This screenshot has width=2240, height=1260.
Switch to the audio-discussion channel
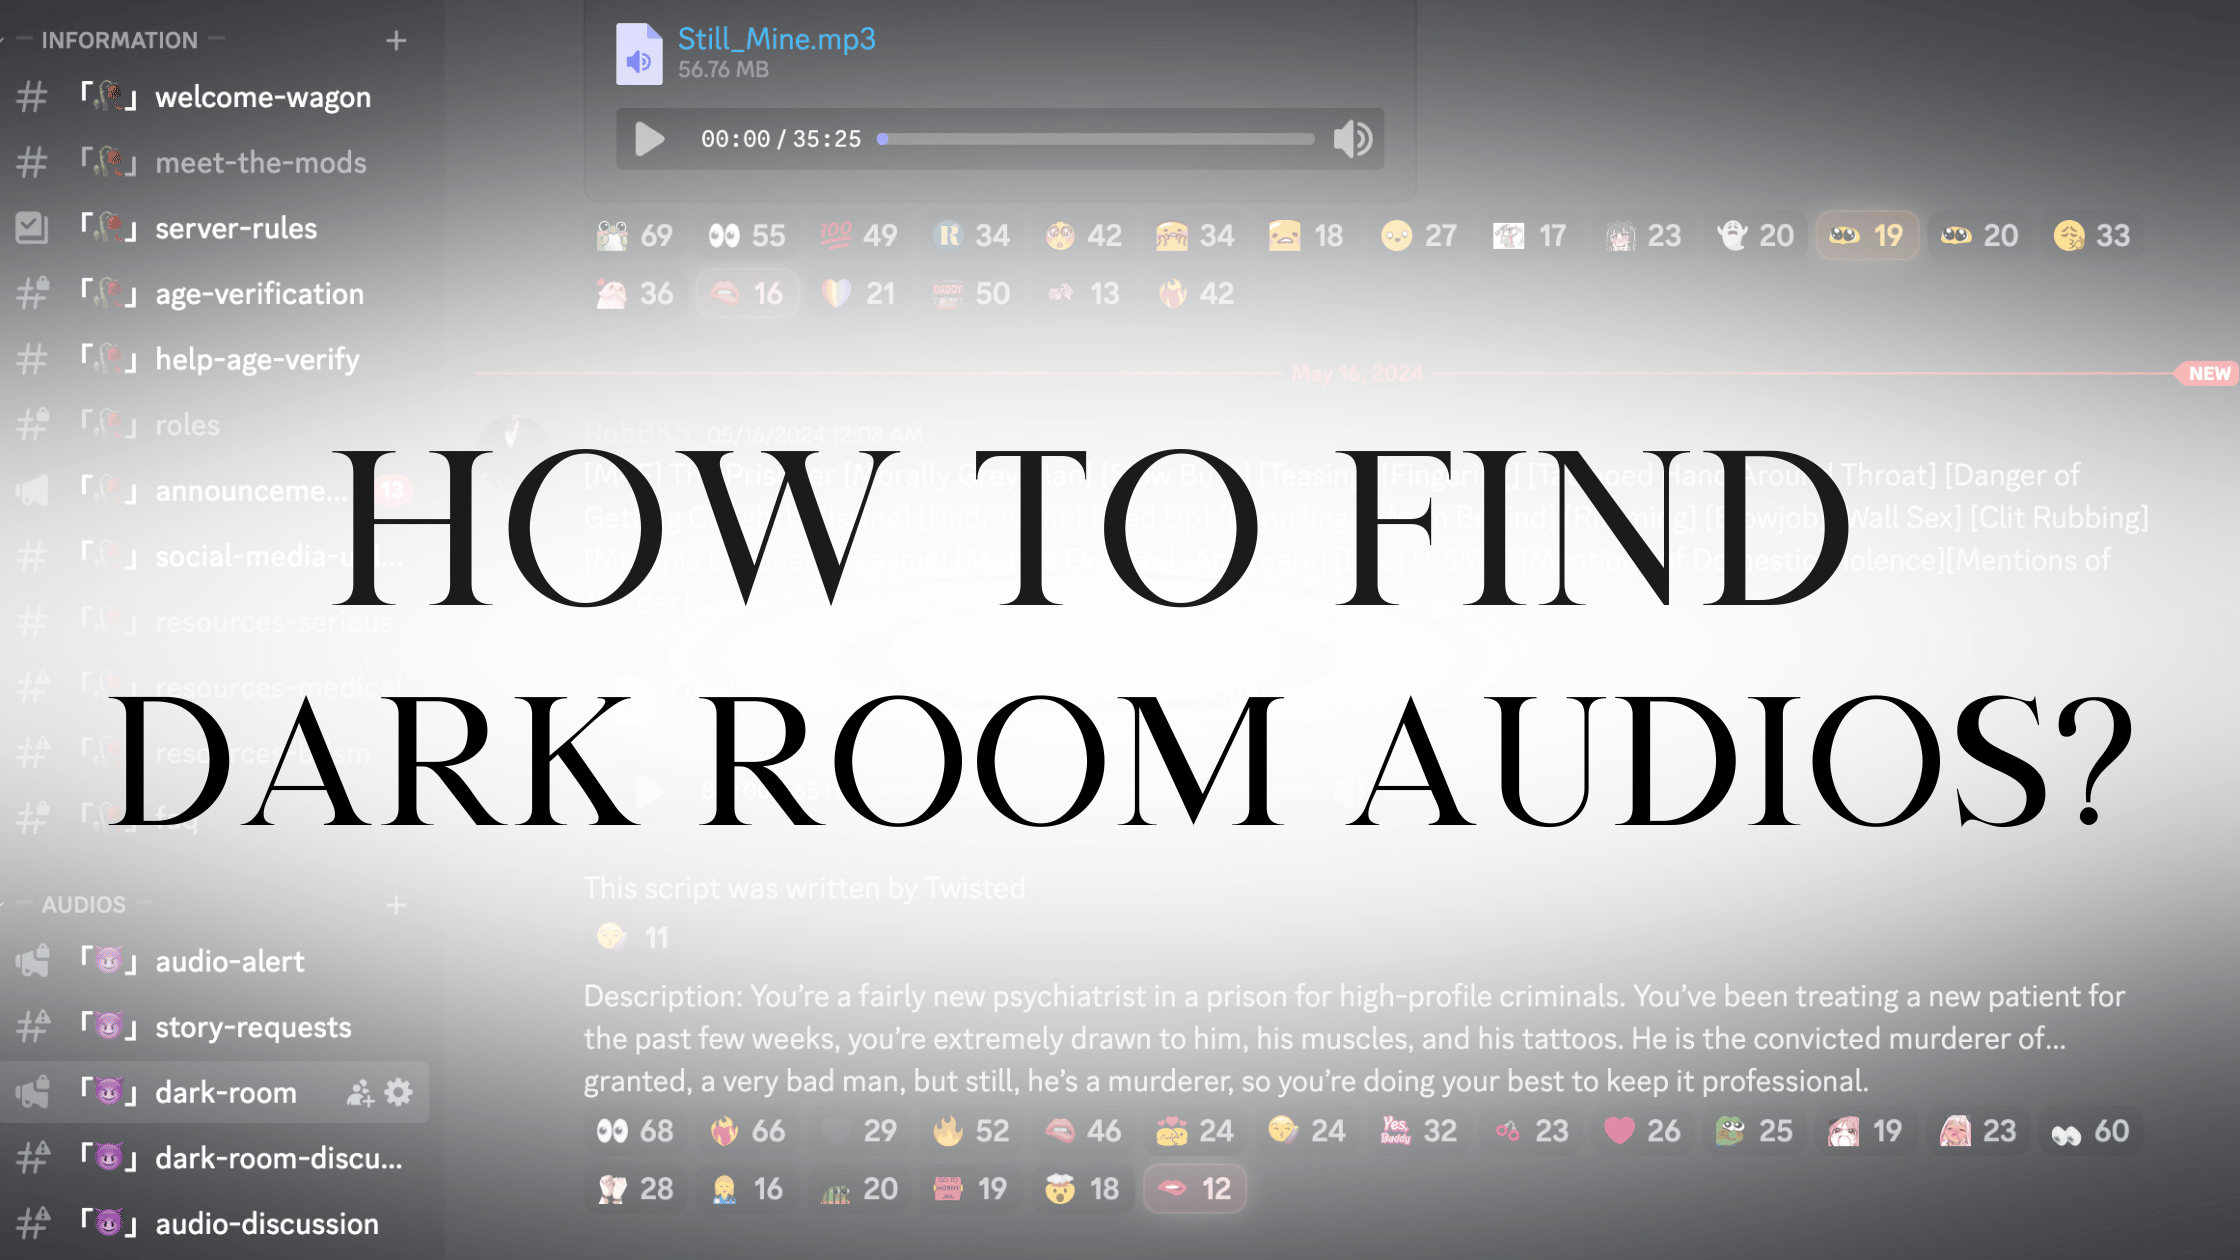pyautogui.click(x=265, y=1223)
